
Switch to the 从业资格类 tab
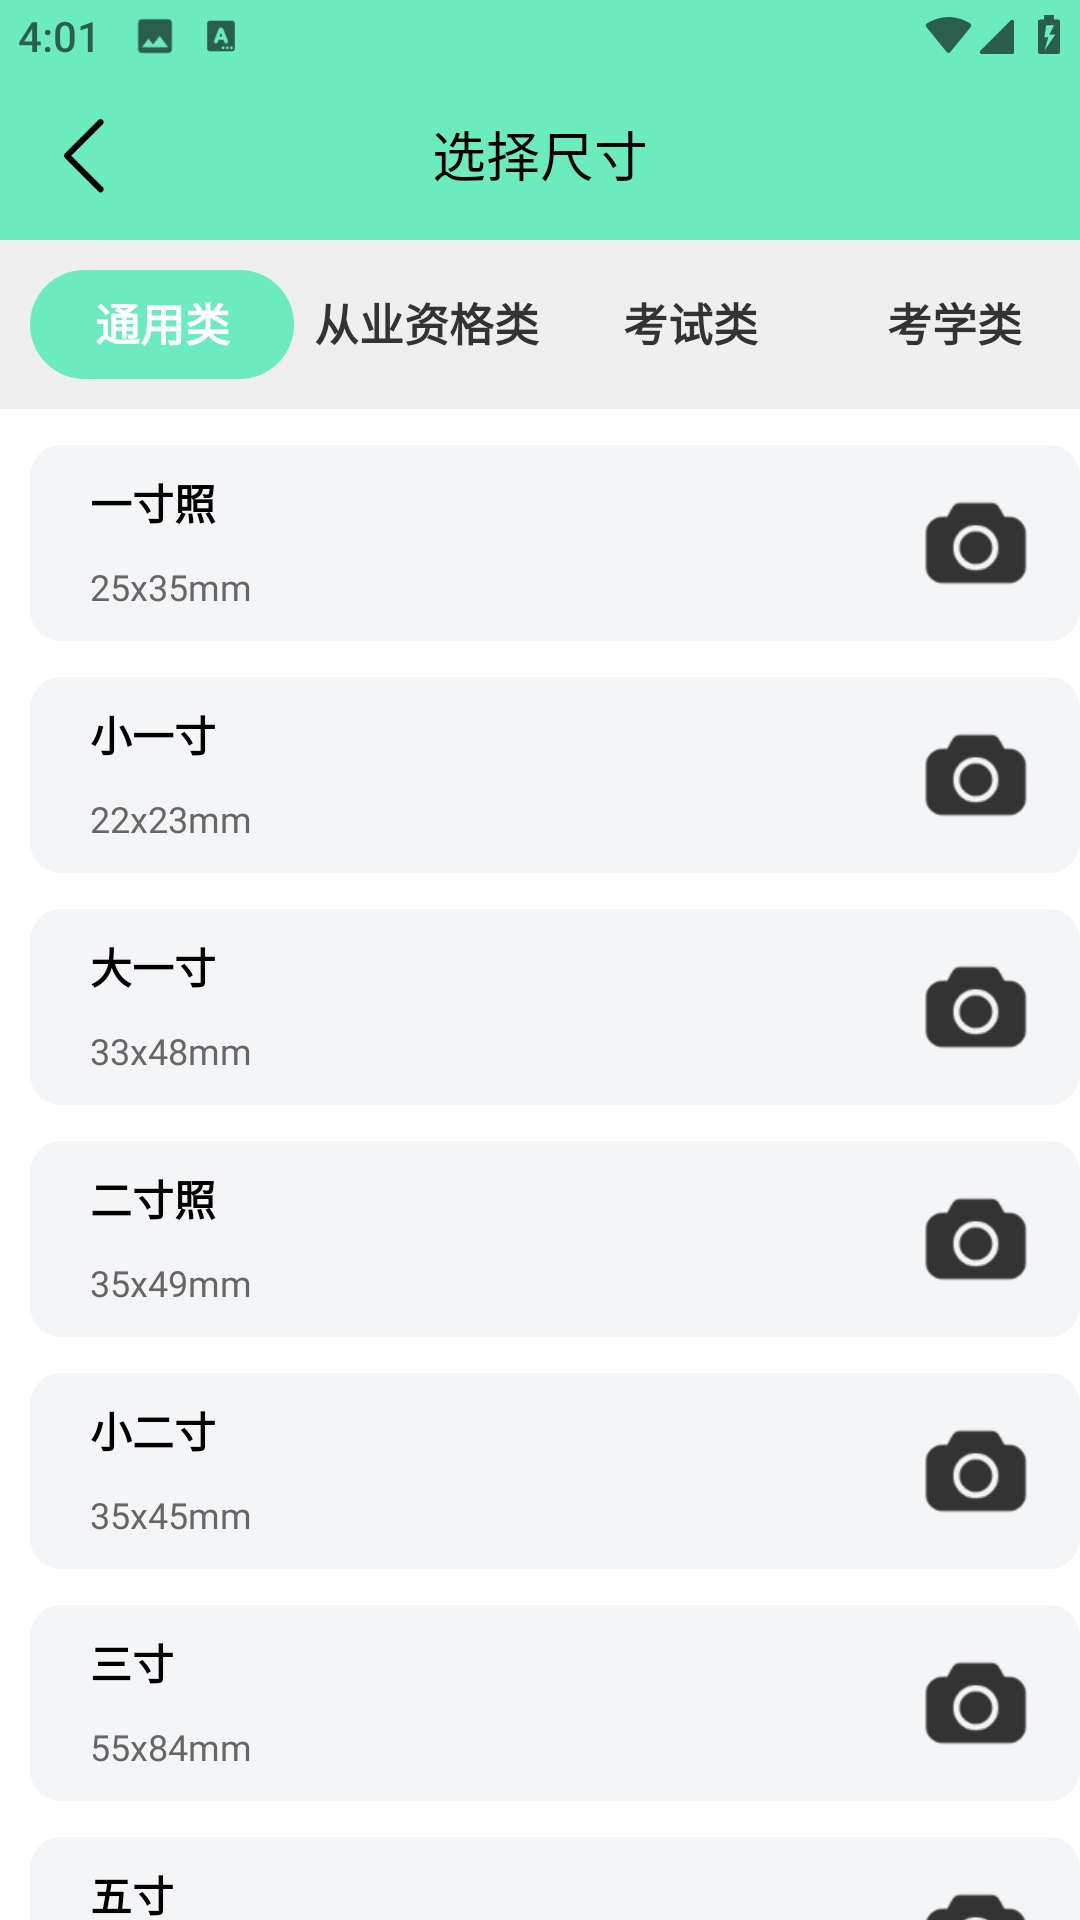pos(427,325)
